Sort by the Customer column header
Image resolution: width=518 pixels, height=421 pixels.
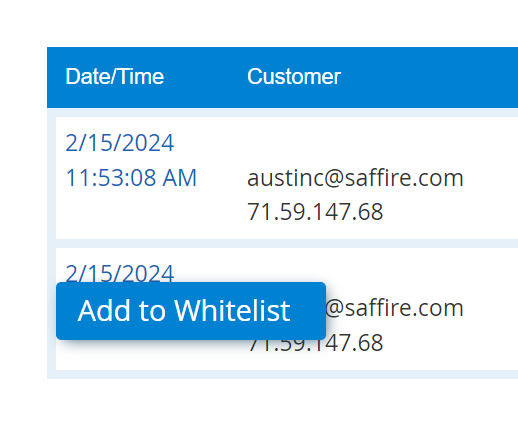(294, 77)
